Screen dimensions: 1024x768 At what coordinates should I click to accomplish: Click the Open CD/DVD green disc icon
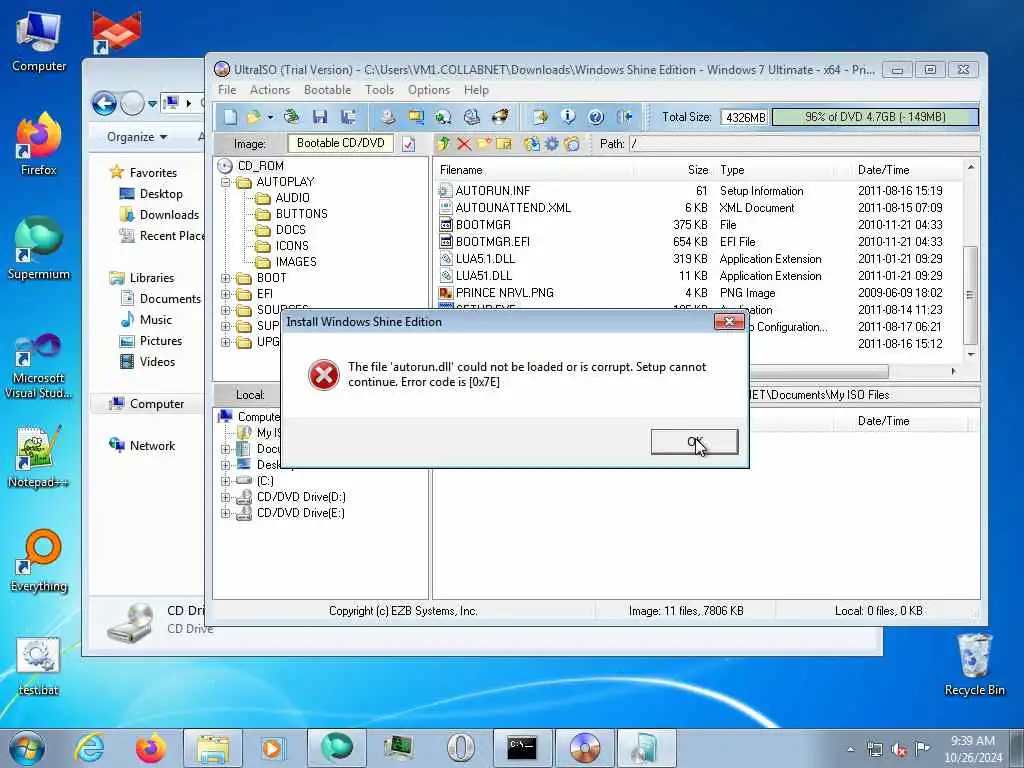(291, 117)
